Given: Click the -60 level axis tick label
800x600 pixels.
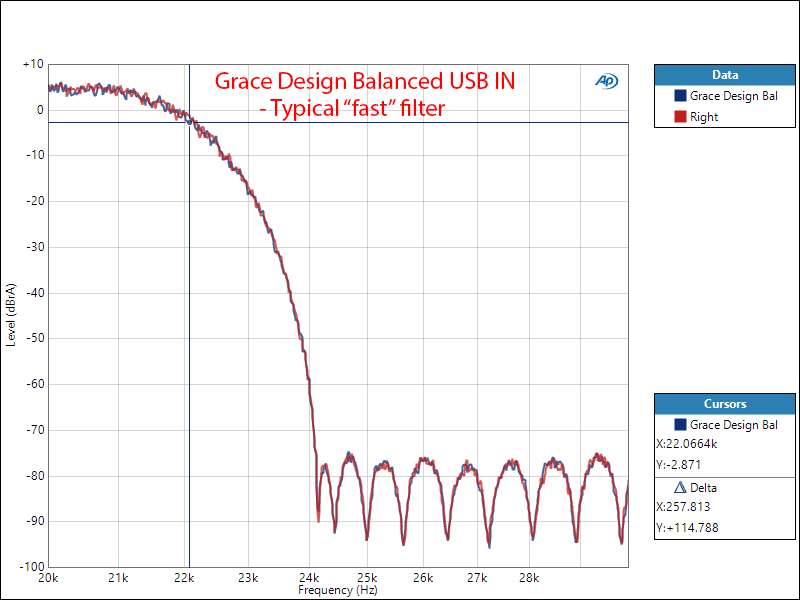Looking at the screenshot, I should [x=35, y=384].
